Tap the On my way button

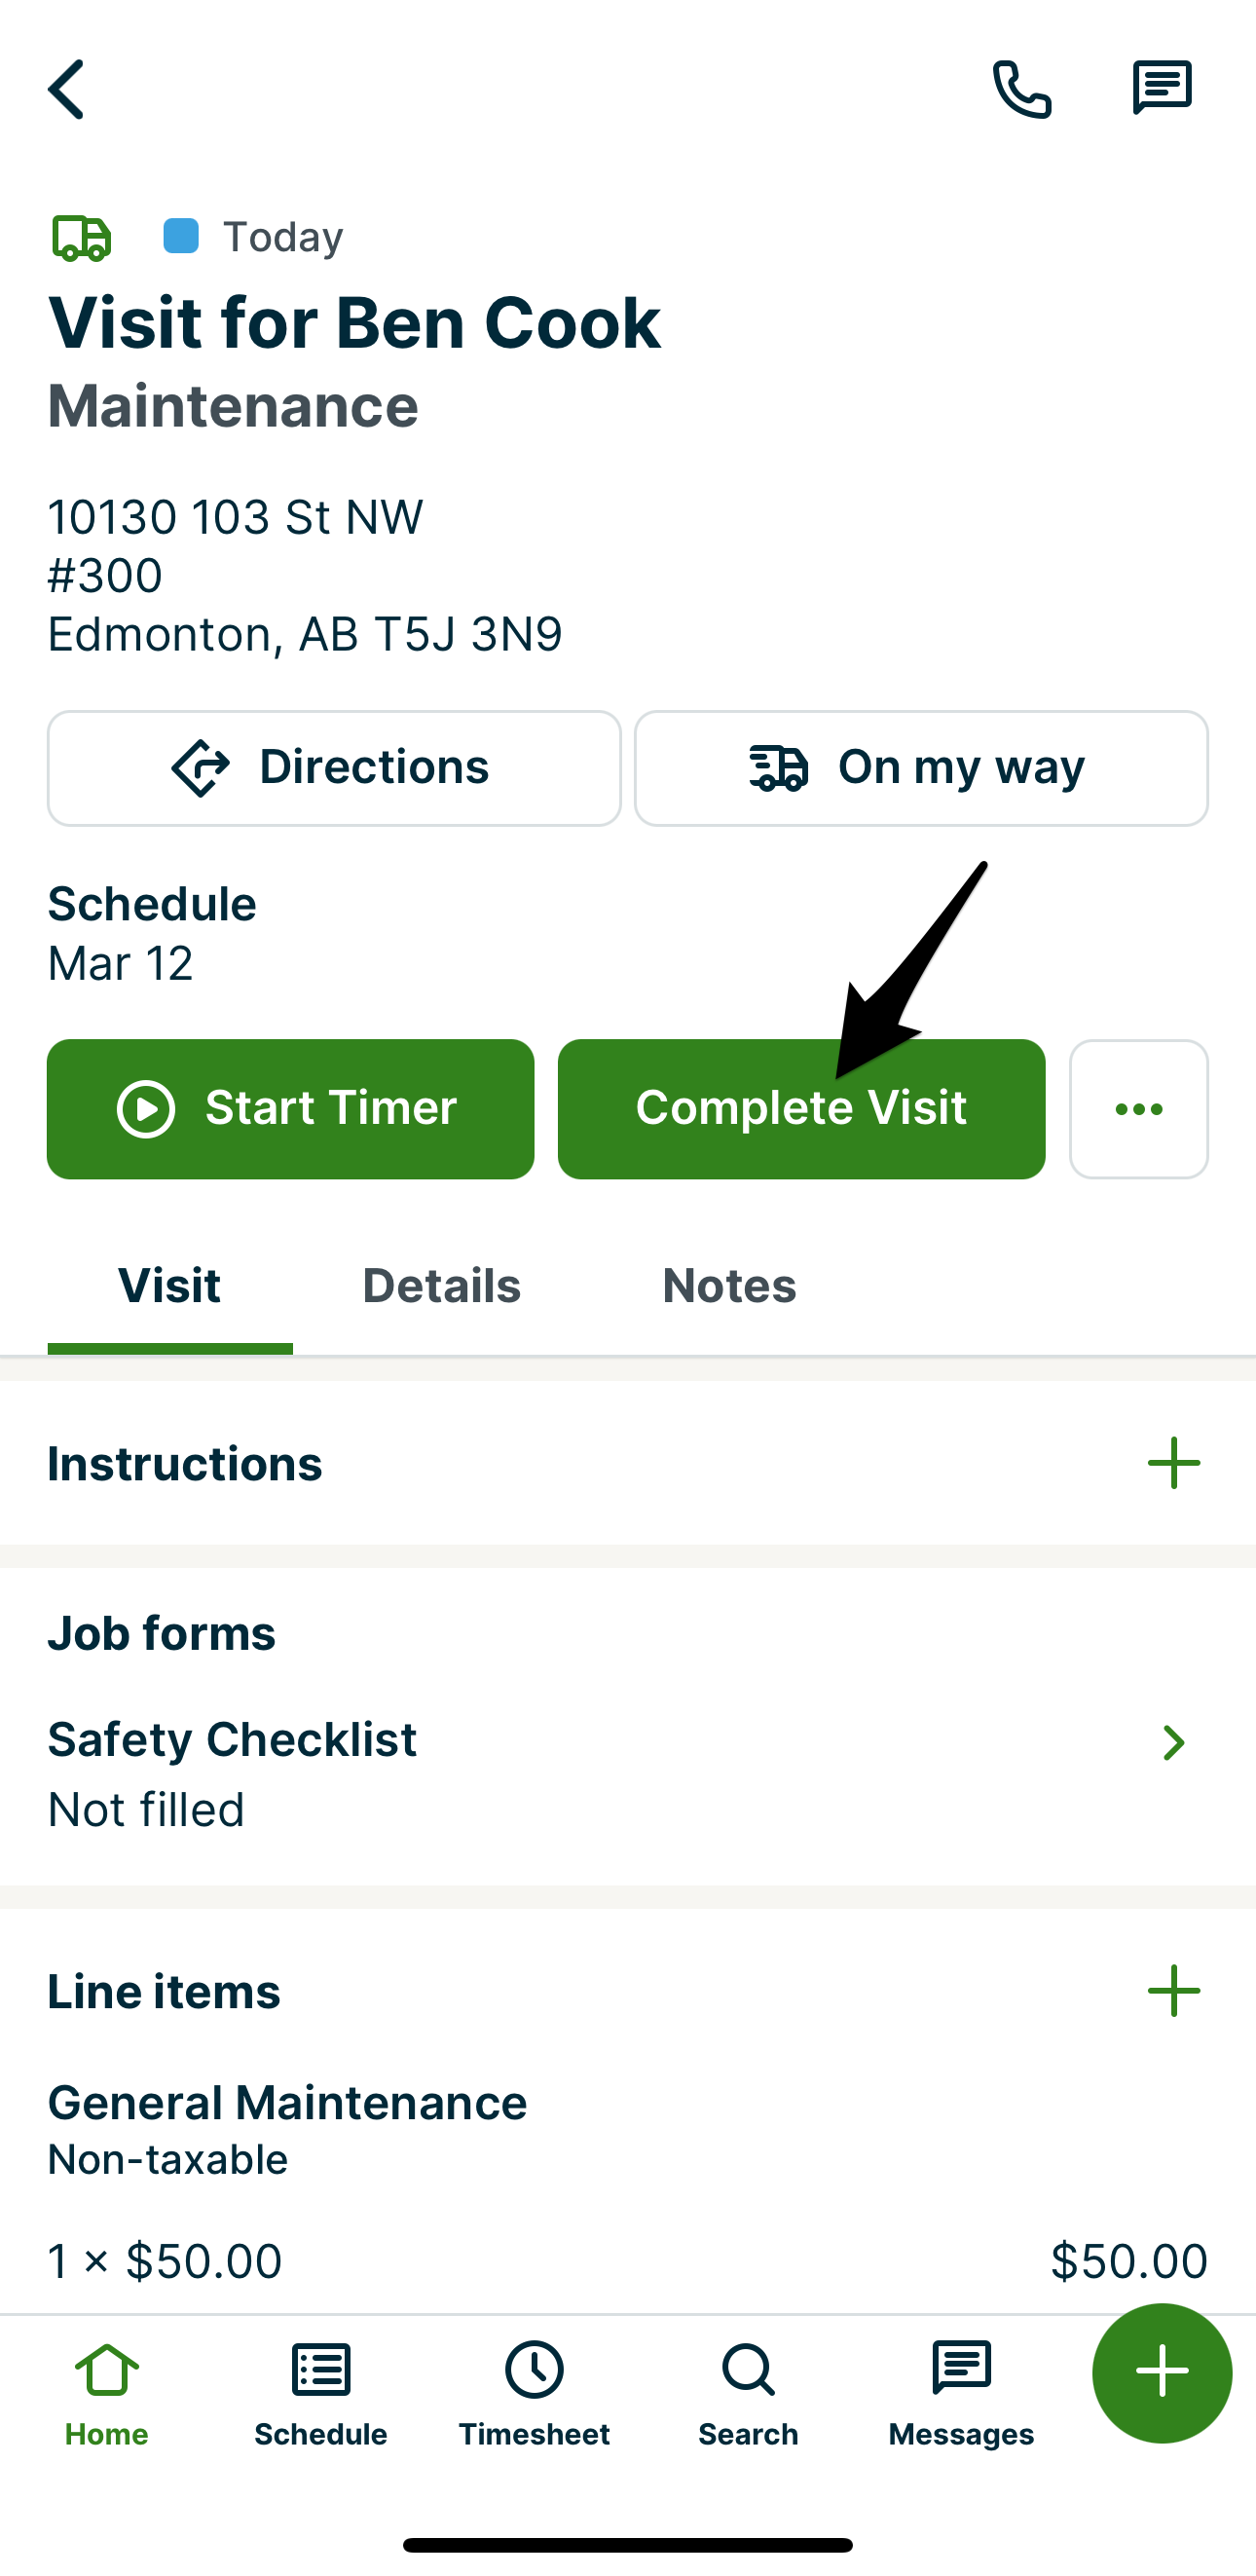[x=921, y=768]
